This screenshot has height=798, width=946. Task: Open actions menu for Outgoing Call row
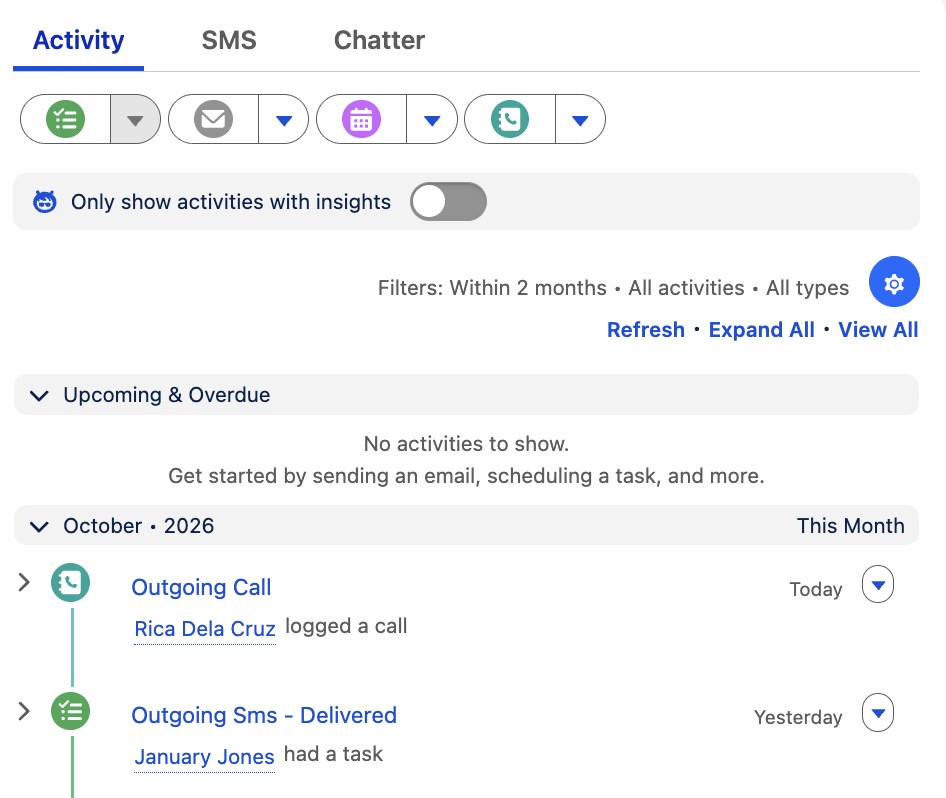878,584
